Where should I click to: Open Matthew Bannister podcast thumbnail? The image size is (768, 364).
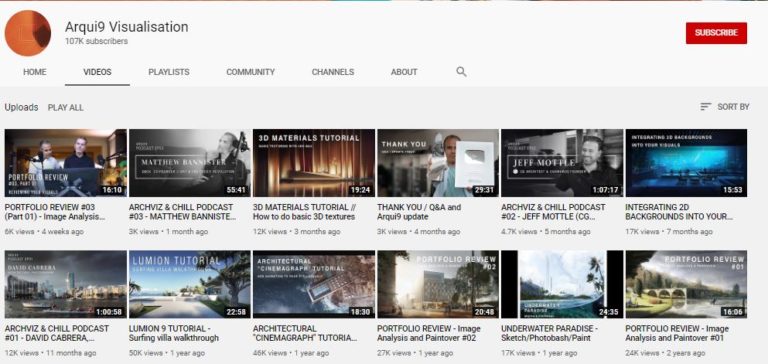tap(190, 163)
